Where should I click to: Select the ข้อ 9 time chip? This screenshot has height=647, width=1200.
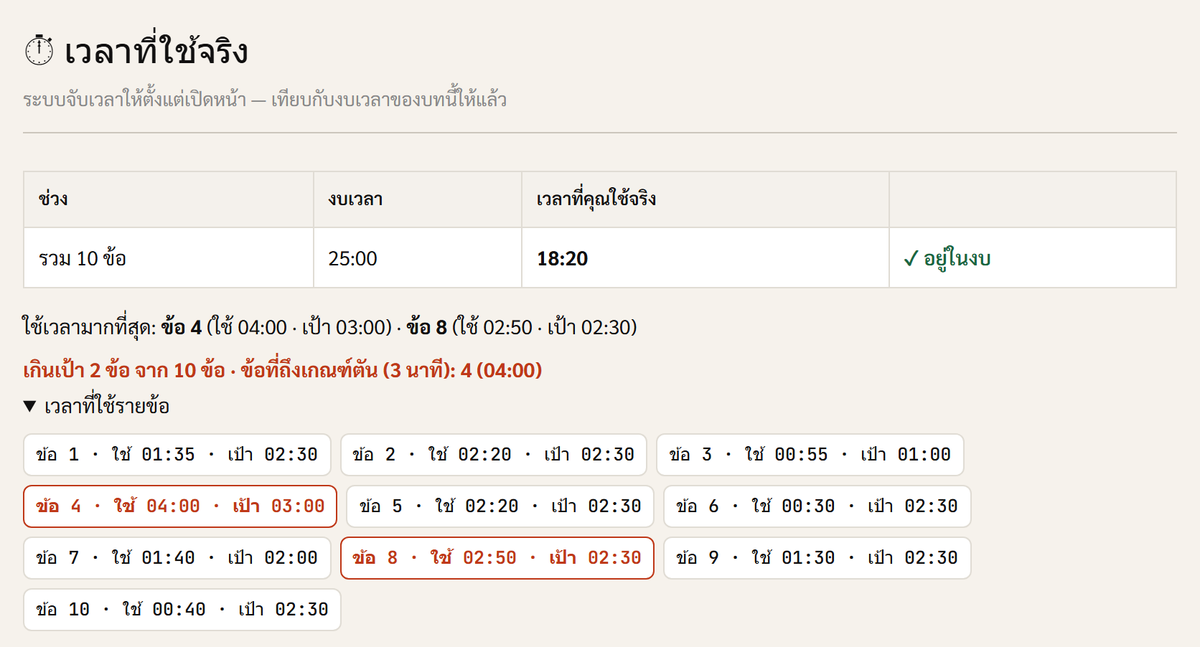817,558
